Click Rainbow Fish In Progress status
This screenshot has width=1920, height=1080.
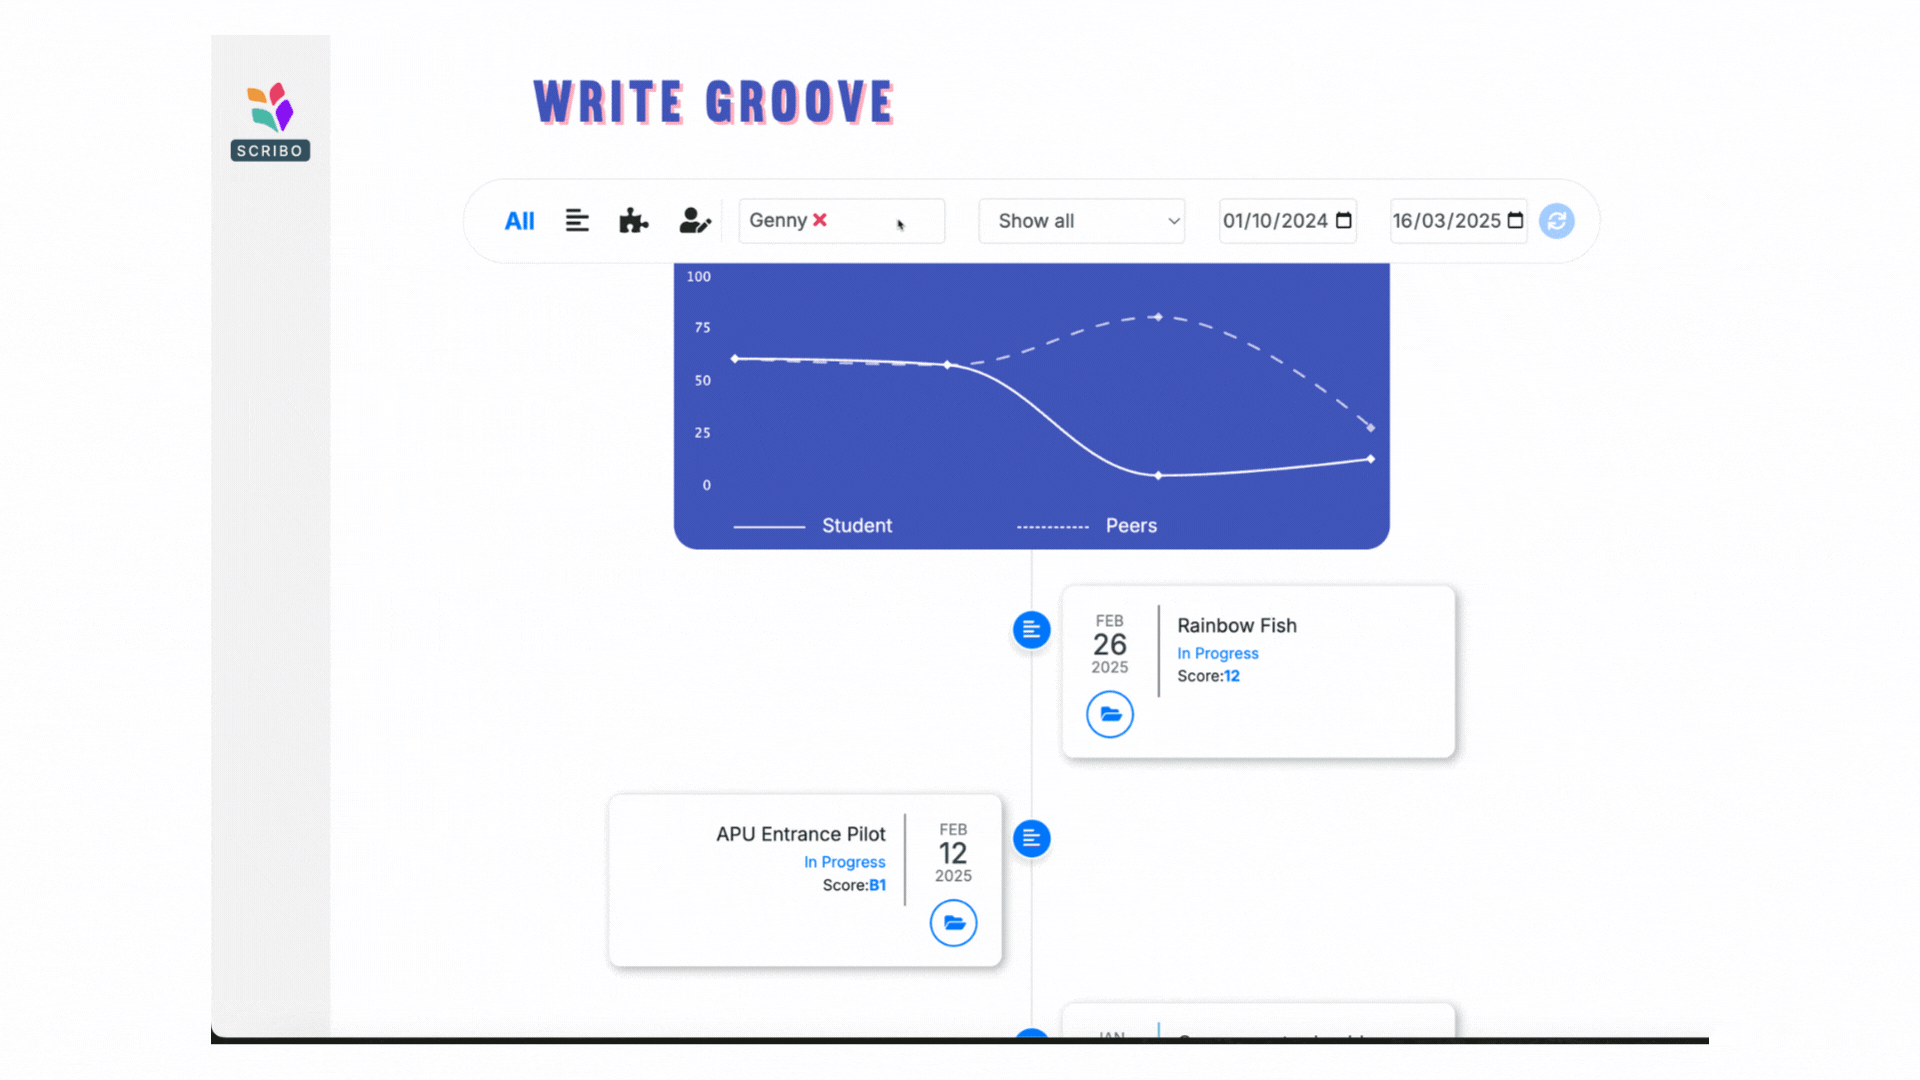point(1217,653)
